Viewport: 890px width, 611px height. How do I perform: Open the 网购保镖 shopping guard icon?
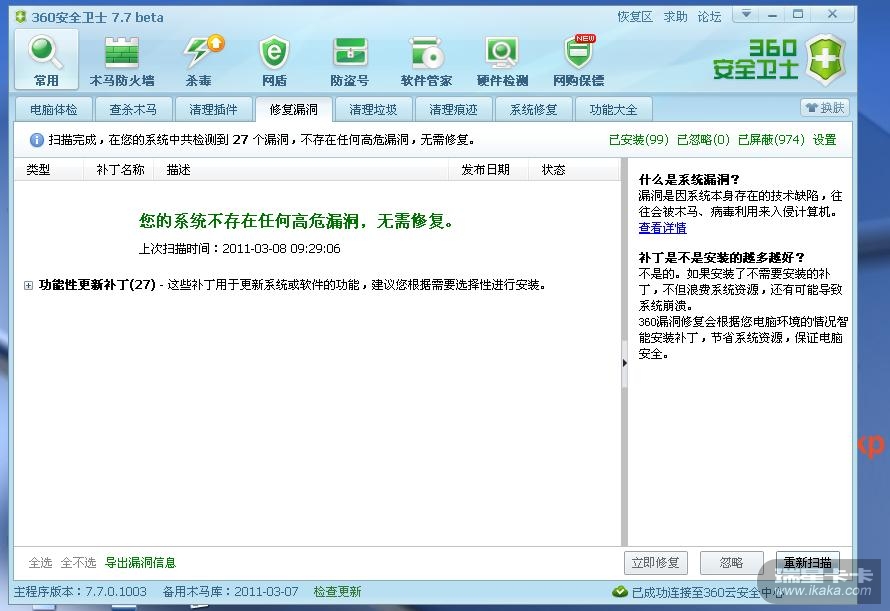coord(578,61)
